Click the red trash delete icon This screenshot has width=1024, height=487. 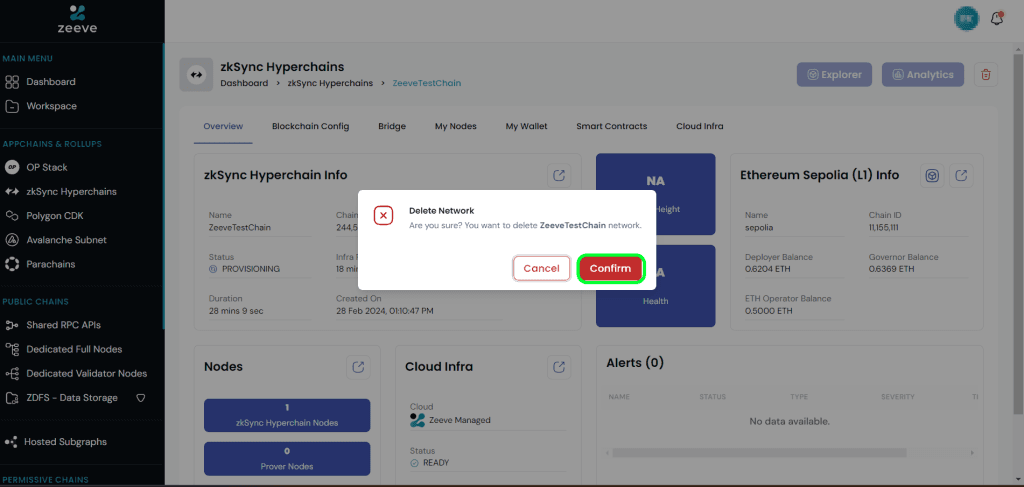(986, 74)
